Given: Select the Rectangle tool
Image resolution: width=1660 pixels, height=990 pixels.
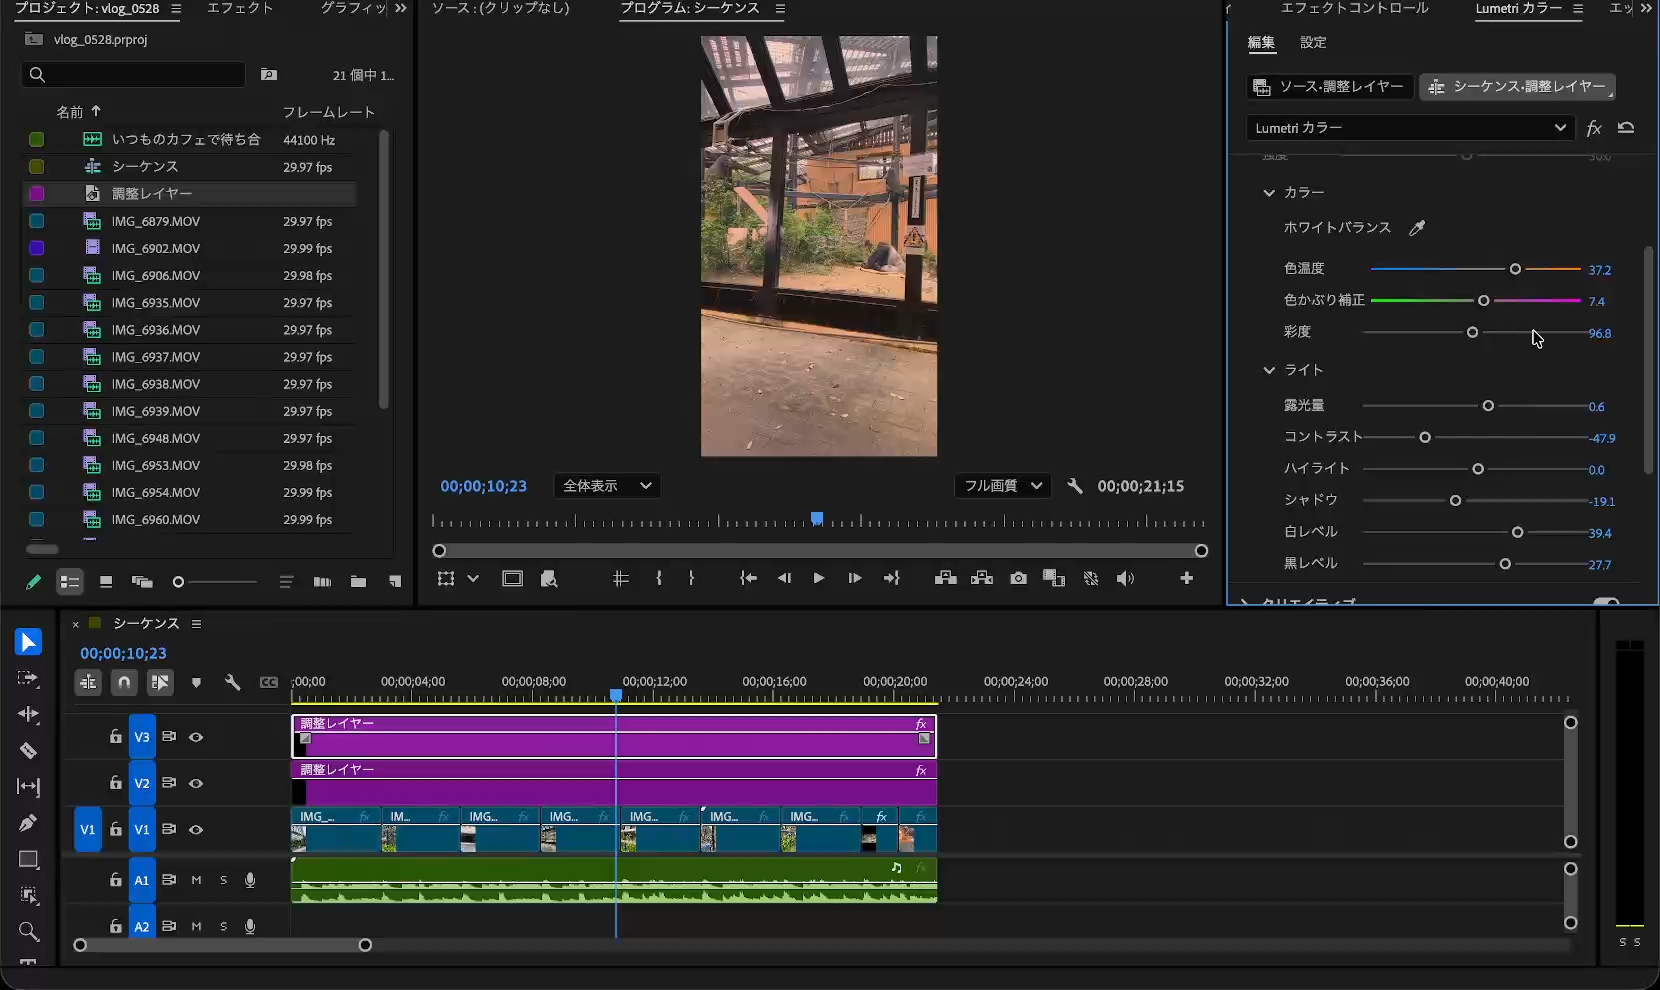Looking at the screenshot, I should pos(28,859).
